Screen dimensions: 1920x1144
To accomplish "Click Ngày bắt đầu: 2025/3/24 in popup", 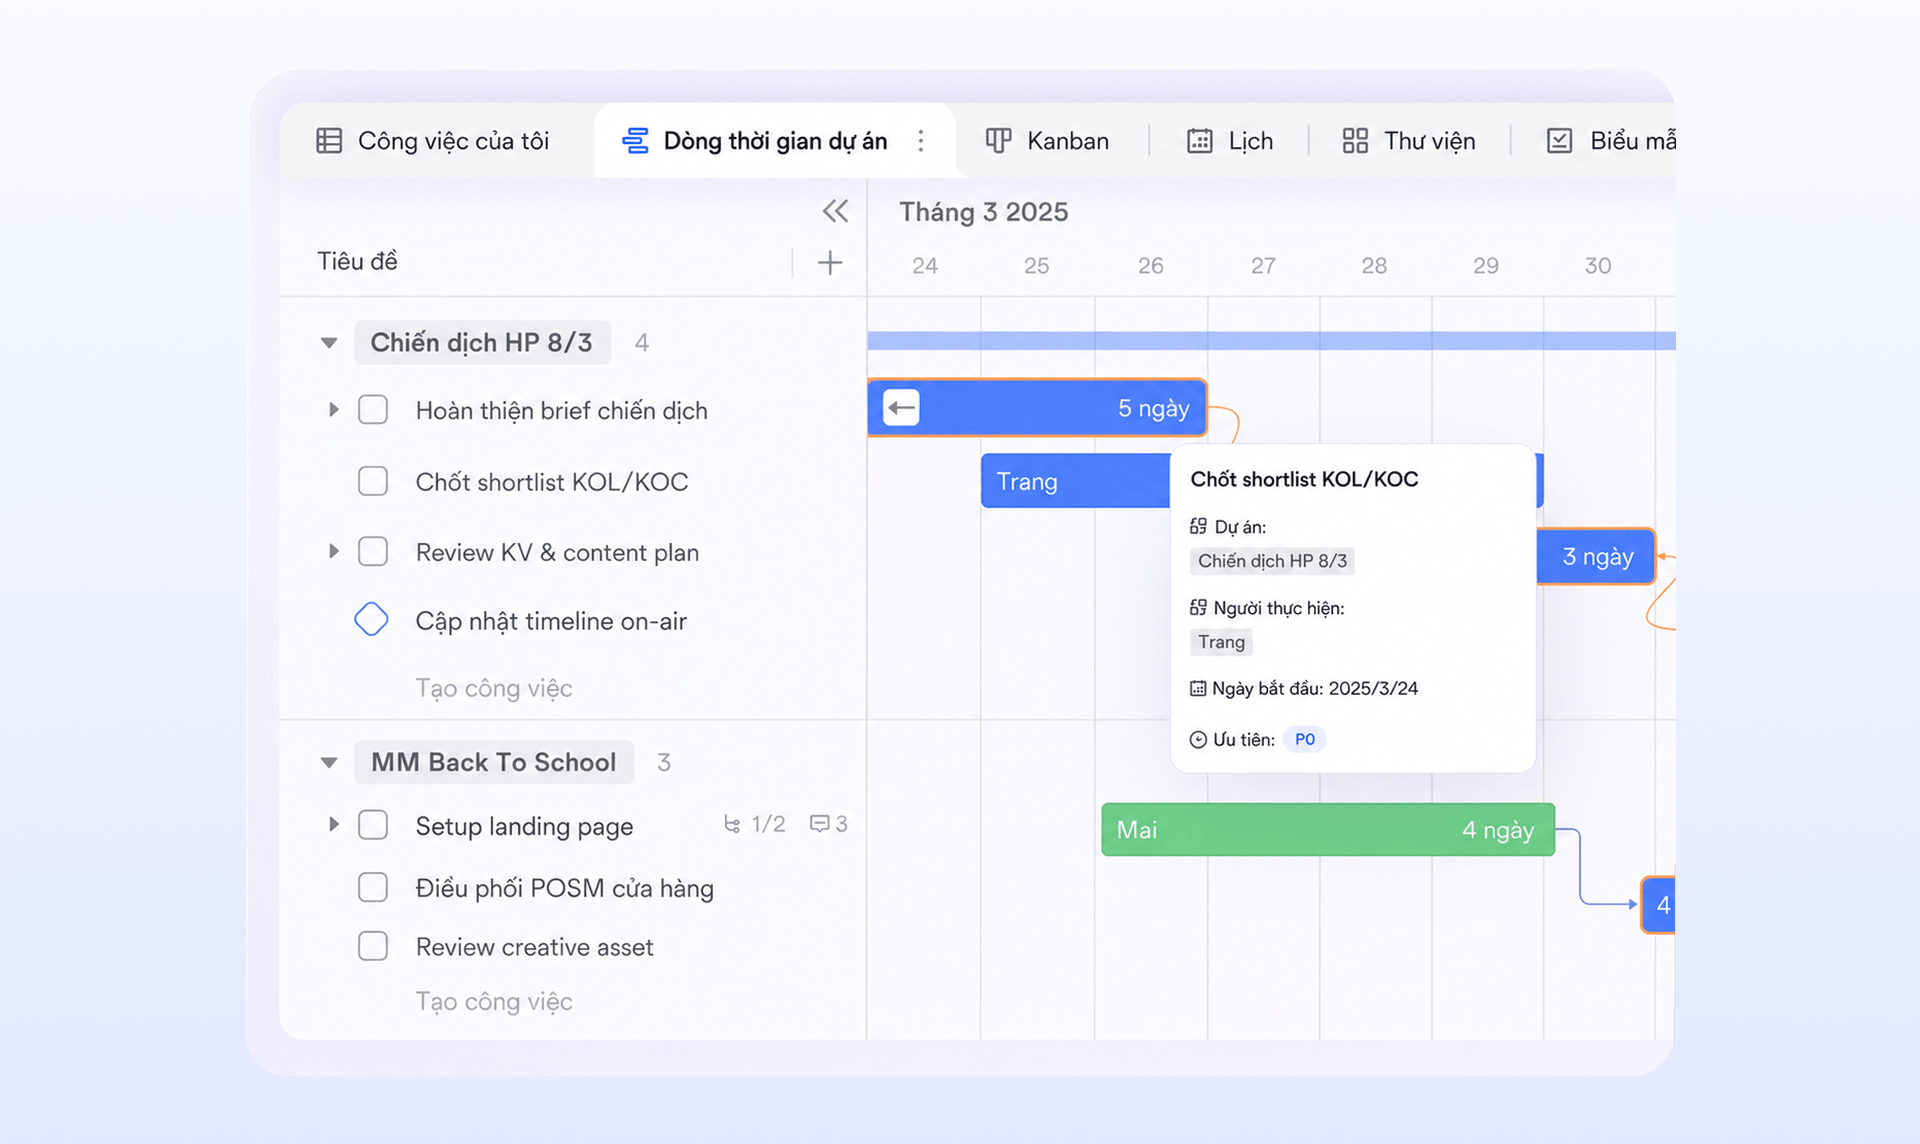I will click(1304, 688).
